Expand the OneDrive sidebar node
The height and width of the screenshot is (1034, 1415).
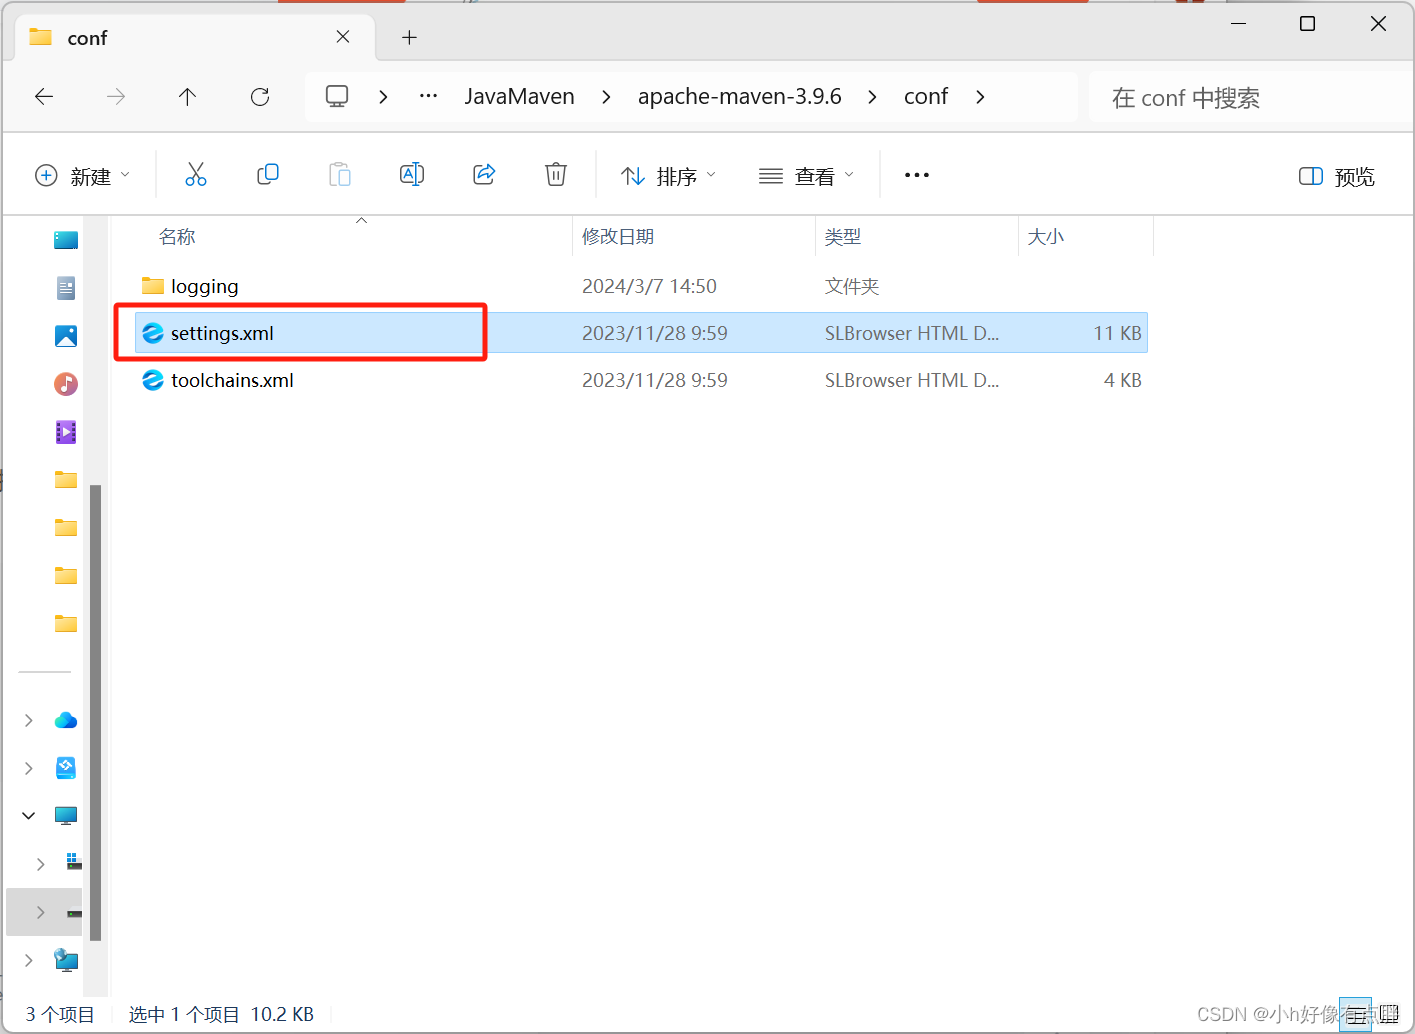(29, 720)
